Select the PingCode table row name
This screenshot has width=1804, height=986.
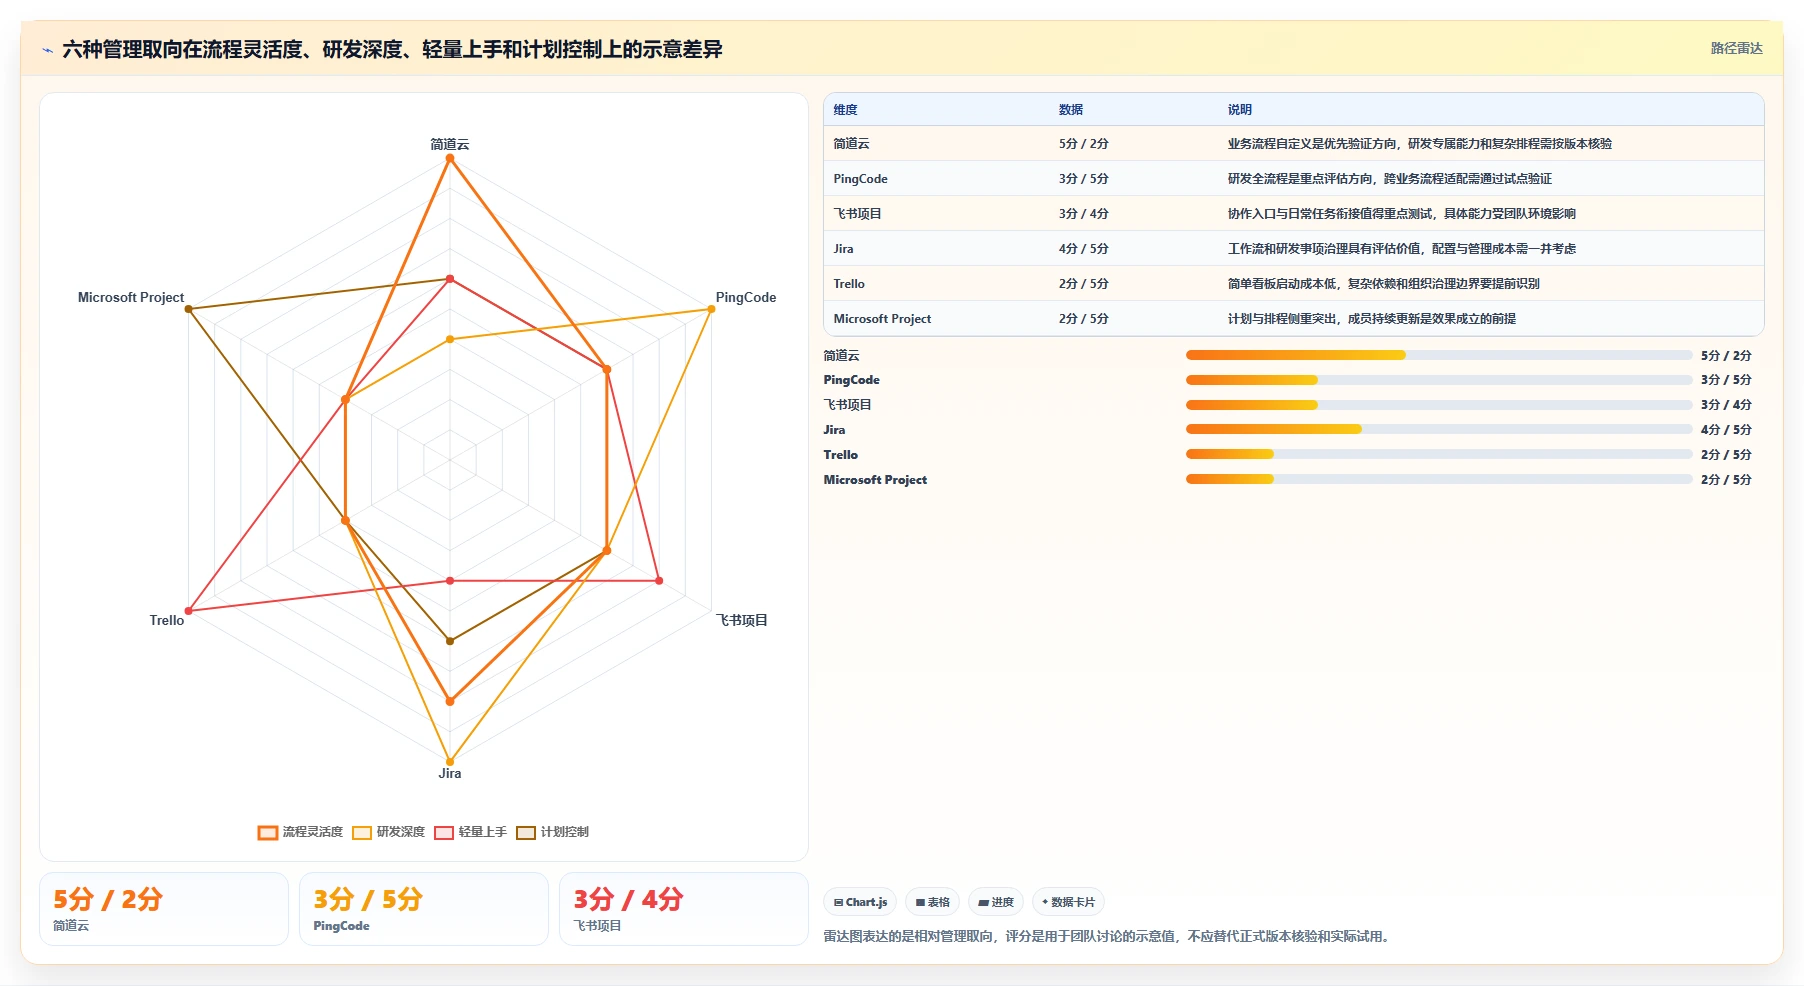(x=860, y=179)
